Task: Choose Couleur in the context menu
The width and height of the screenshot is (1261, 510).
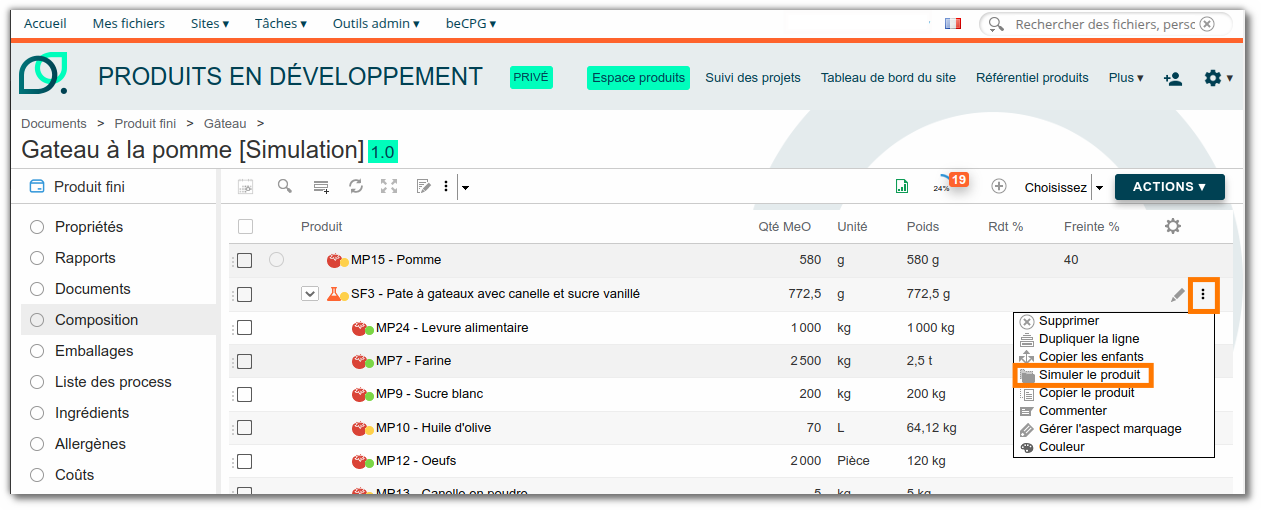Action: pos(1061,447)
